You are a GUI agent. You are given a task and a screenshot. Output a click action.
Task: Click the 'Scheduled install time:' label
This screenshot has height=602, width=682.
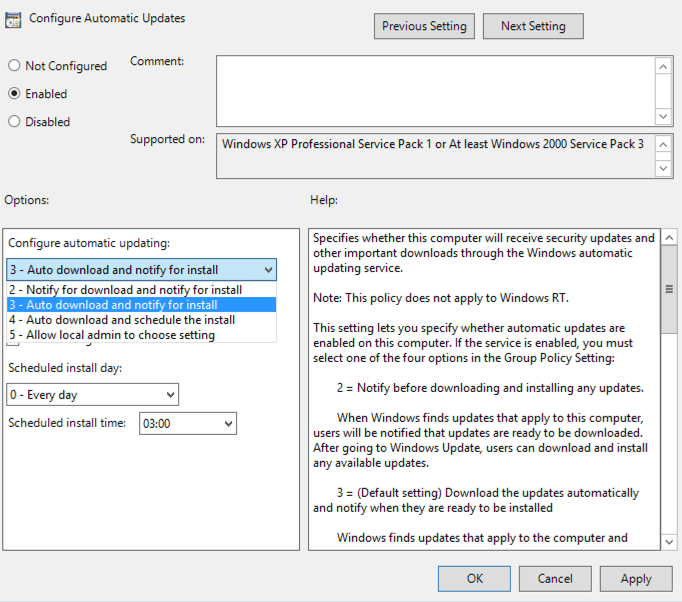tap(67, 423)
